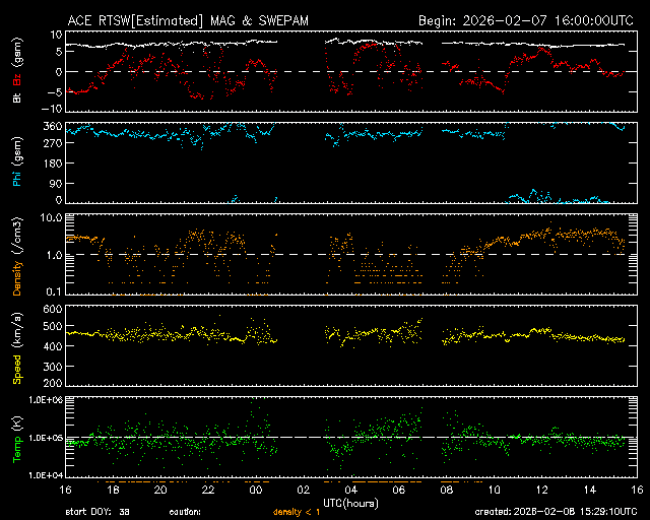Screen dimensions: 650x520
Task: Click the 'Density (/cm3)' axis label
Action: [17, 256]
